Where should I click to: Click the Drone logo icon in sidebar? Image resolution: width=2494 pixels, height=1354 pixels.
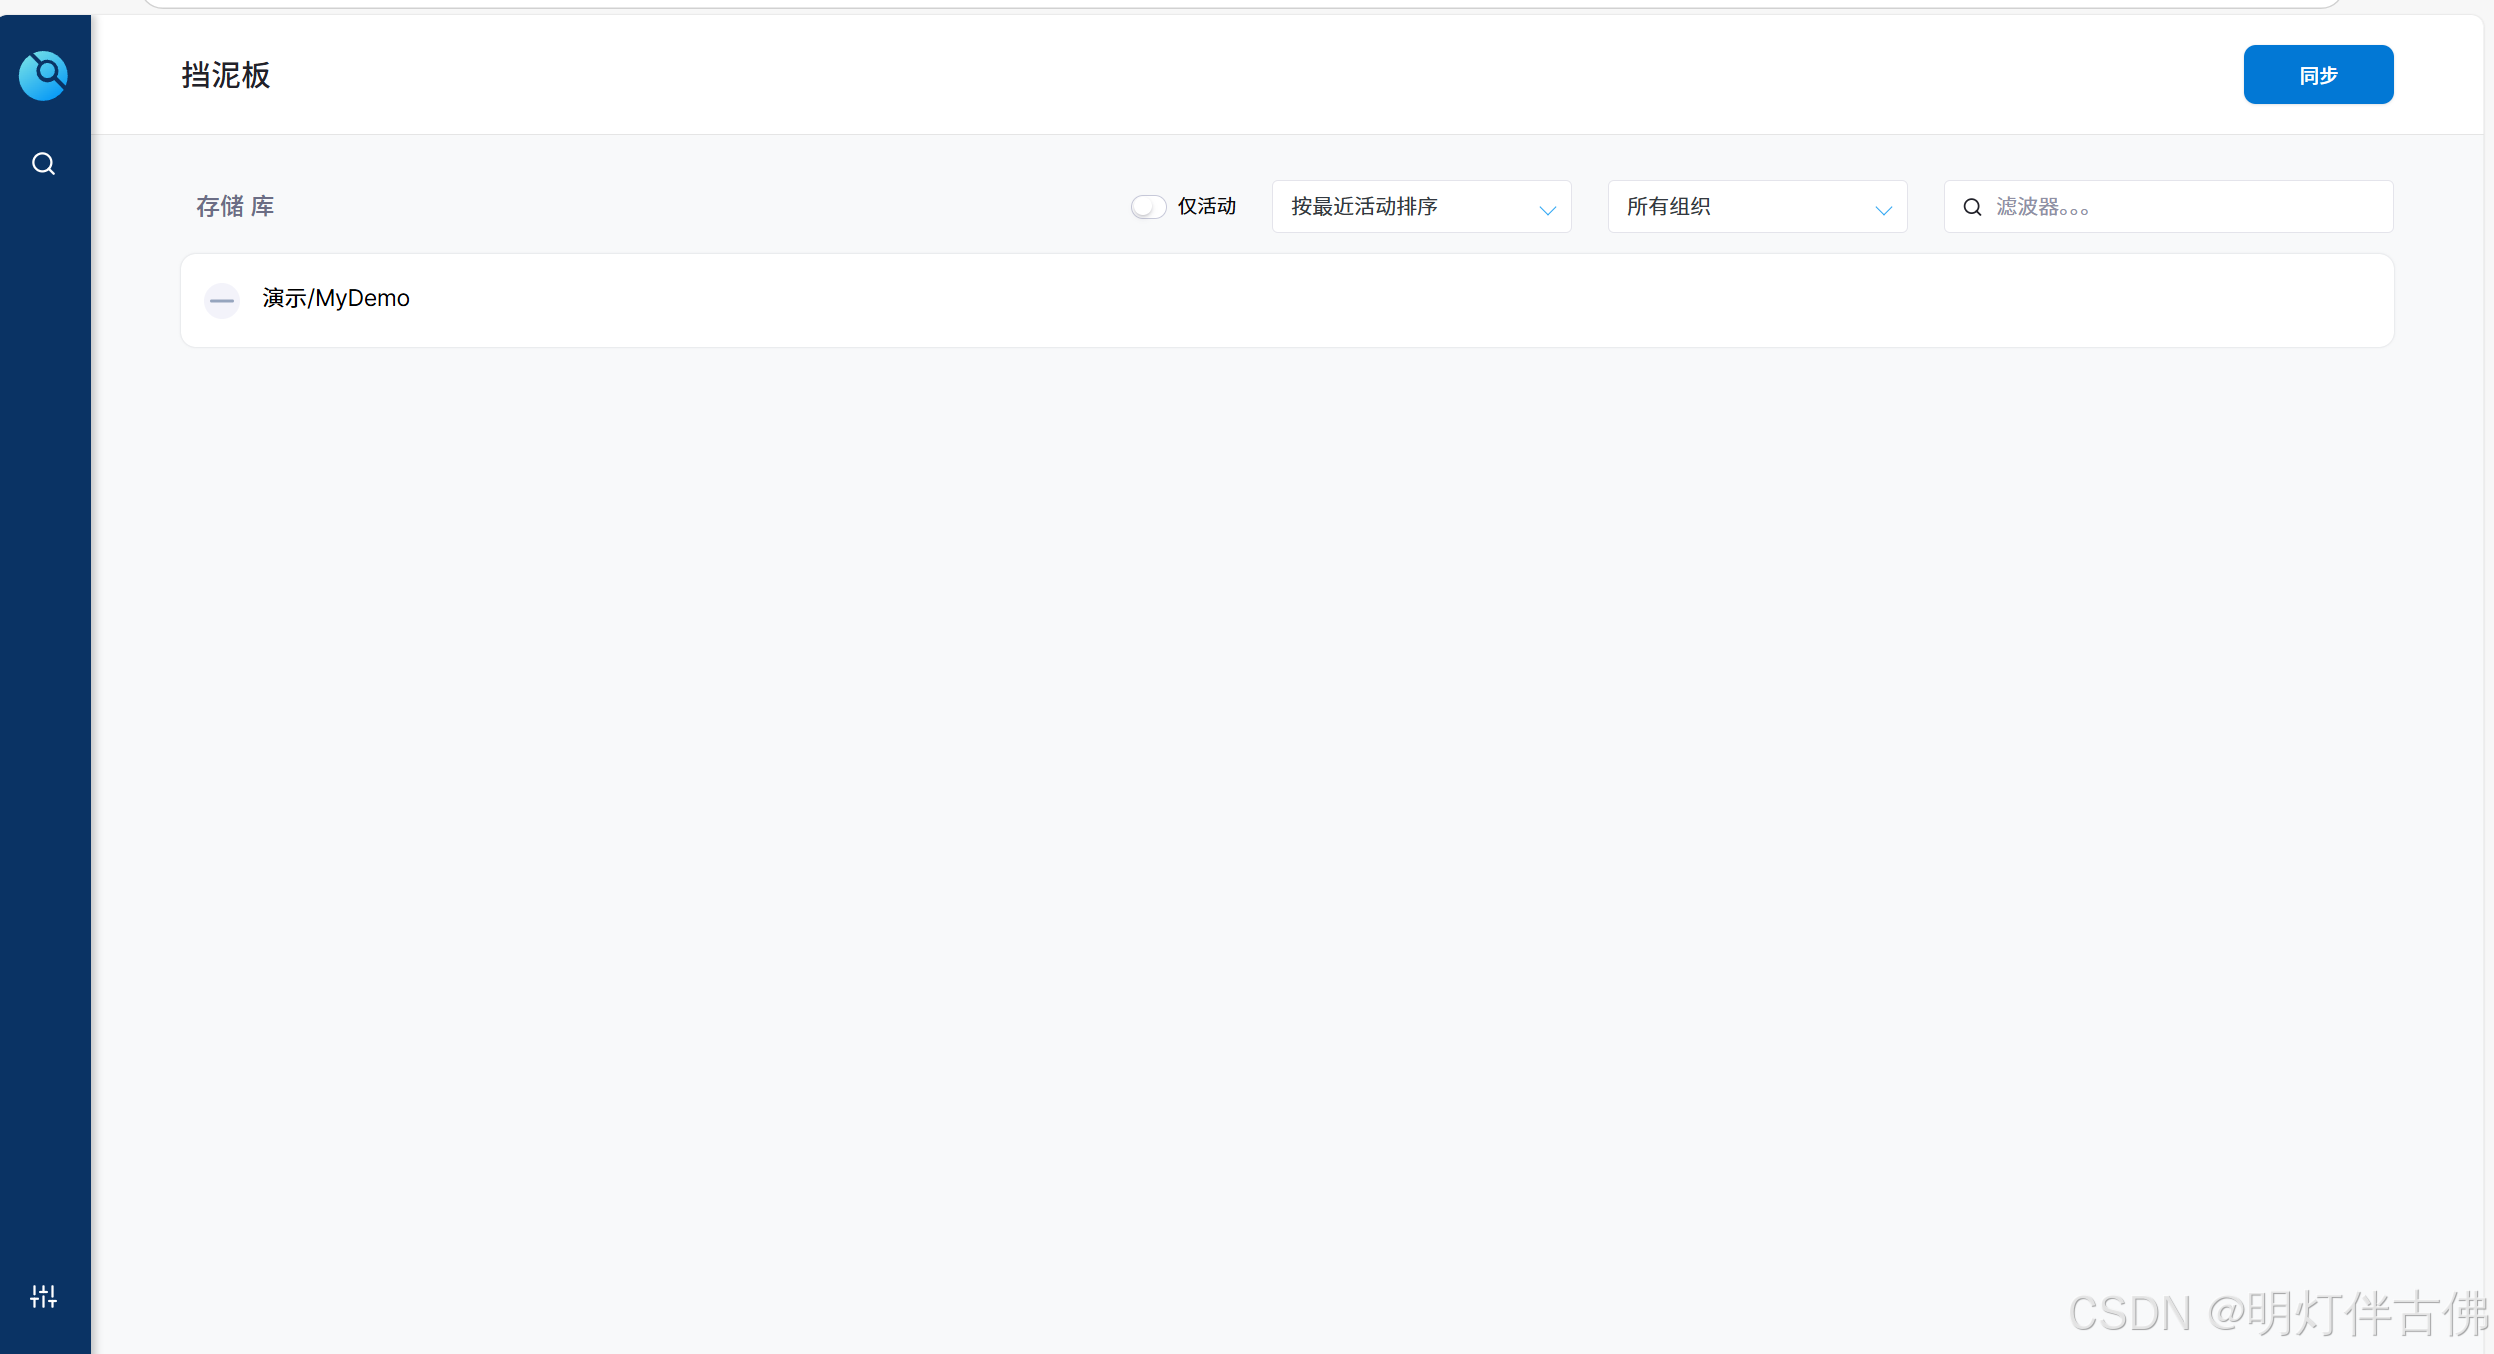43,75
